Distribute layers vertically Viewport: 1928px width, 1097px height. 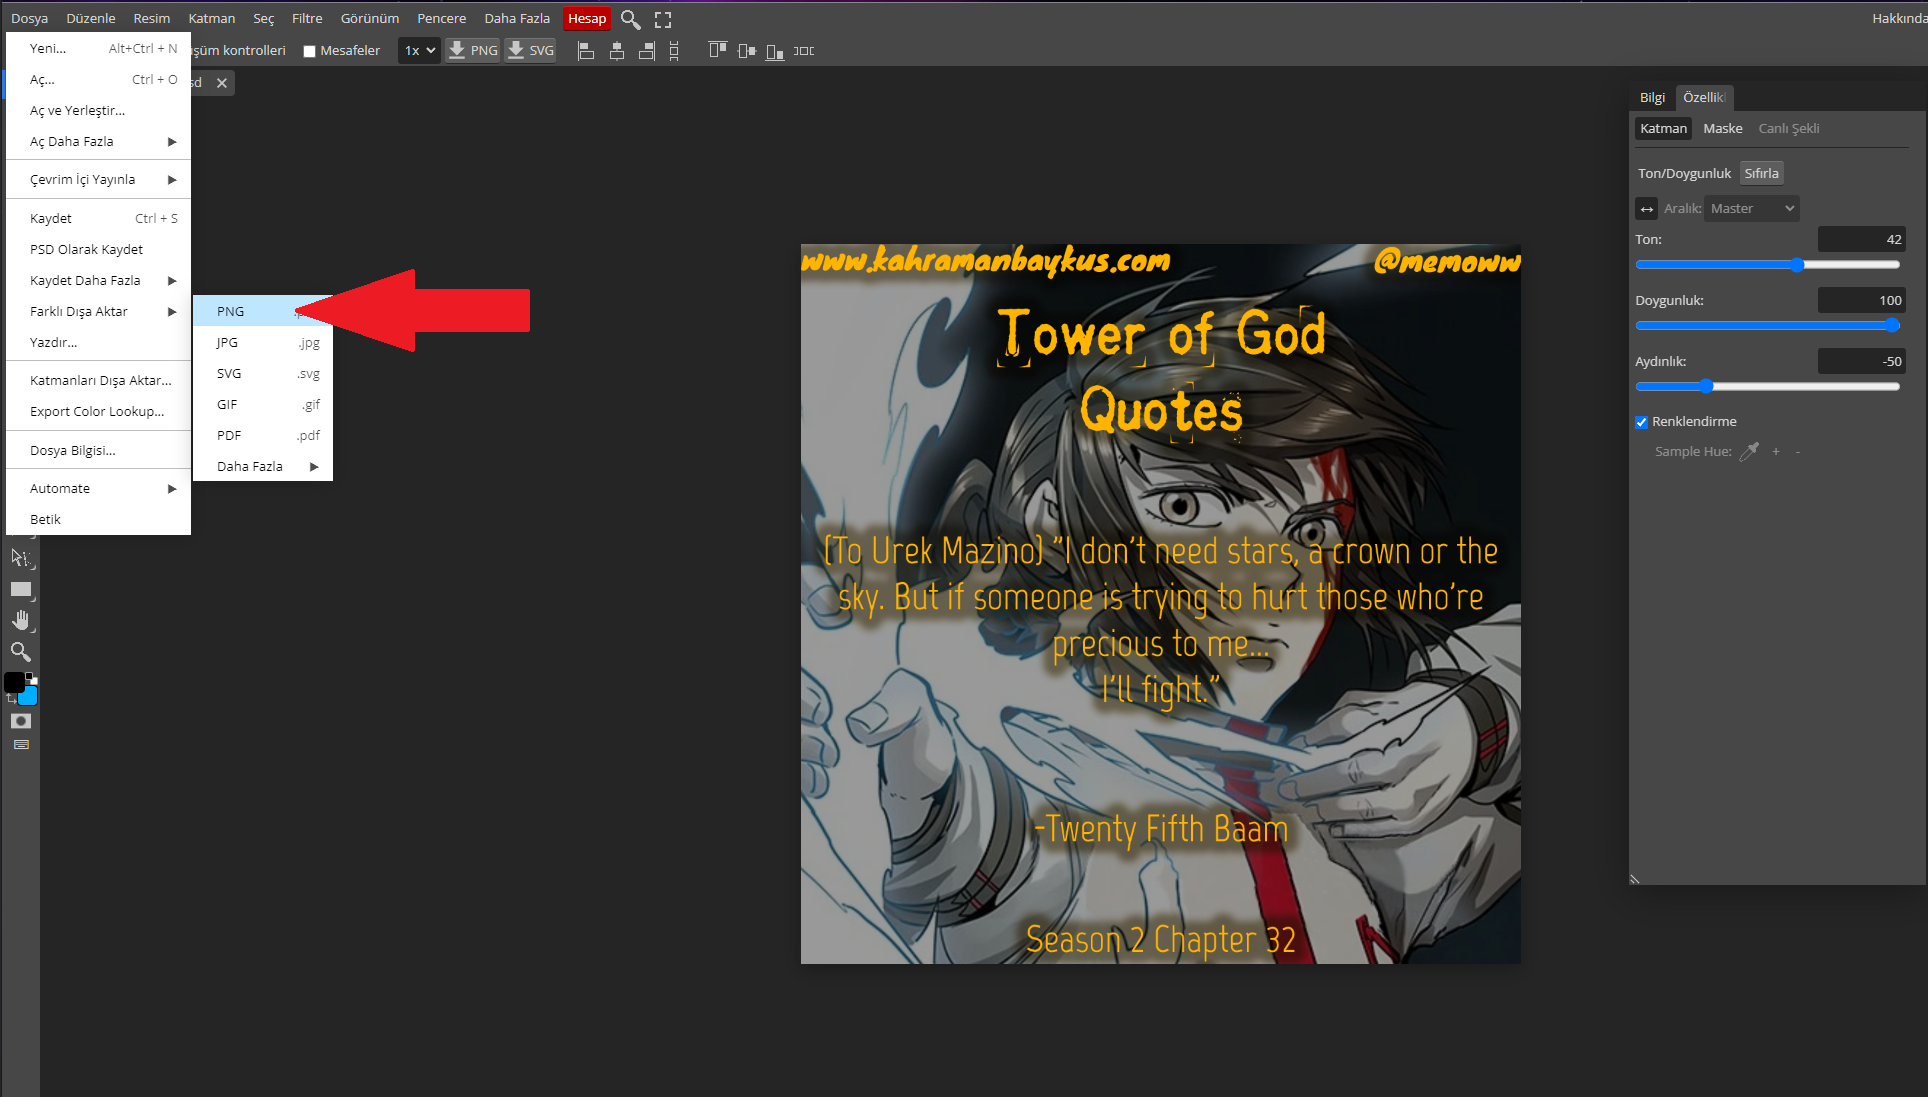pos(674,50)
